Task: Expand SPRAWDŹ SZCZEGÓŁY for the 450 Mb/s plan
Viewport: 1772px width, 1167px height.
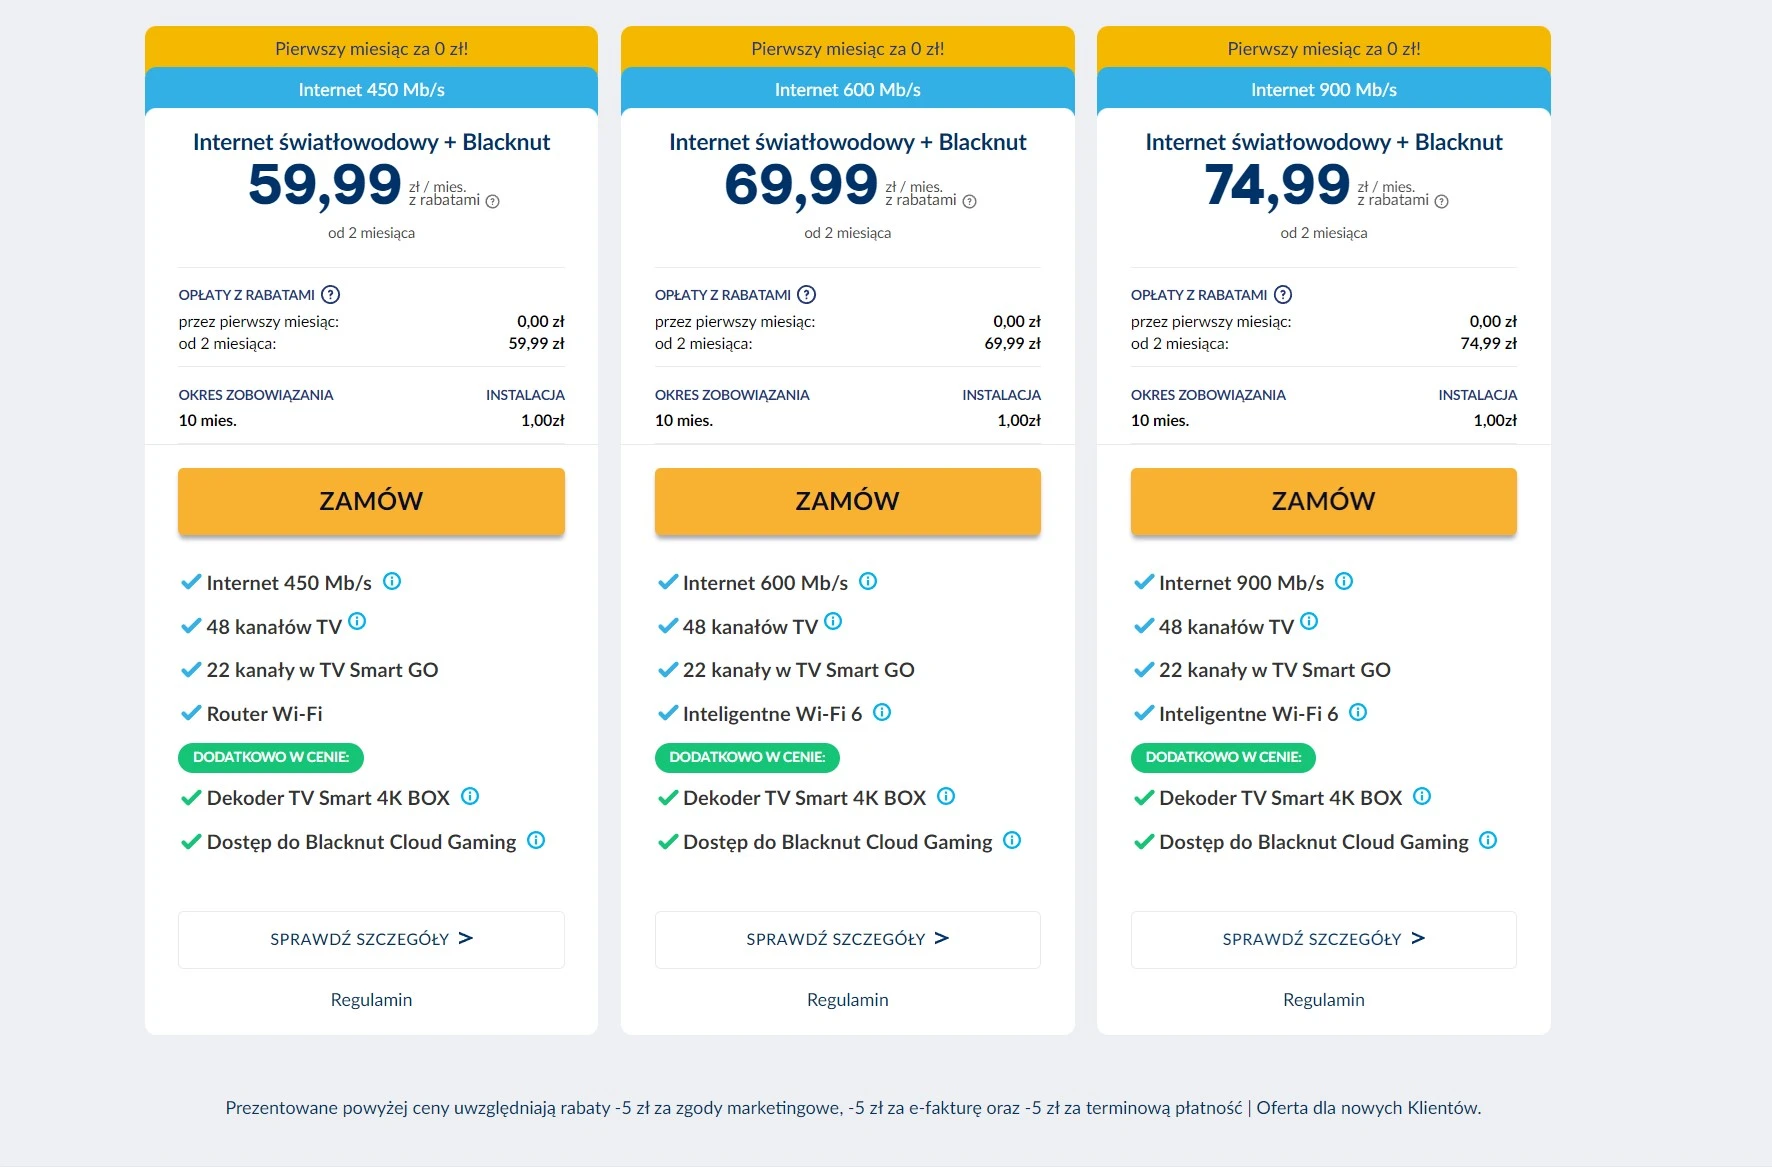Action: pyautogui.click(x=371, y=939)
